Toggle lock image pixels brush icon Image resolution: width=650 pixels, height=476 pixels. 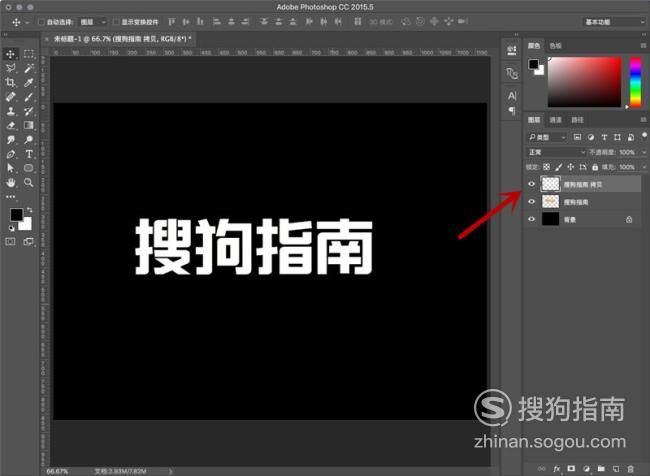(x=558, y=167)
